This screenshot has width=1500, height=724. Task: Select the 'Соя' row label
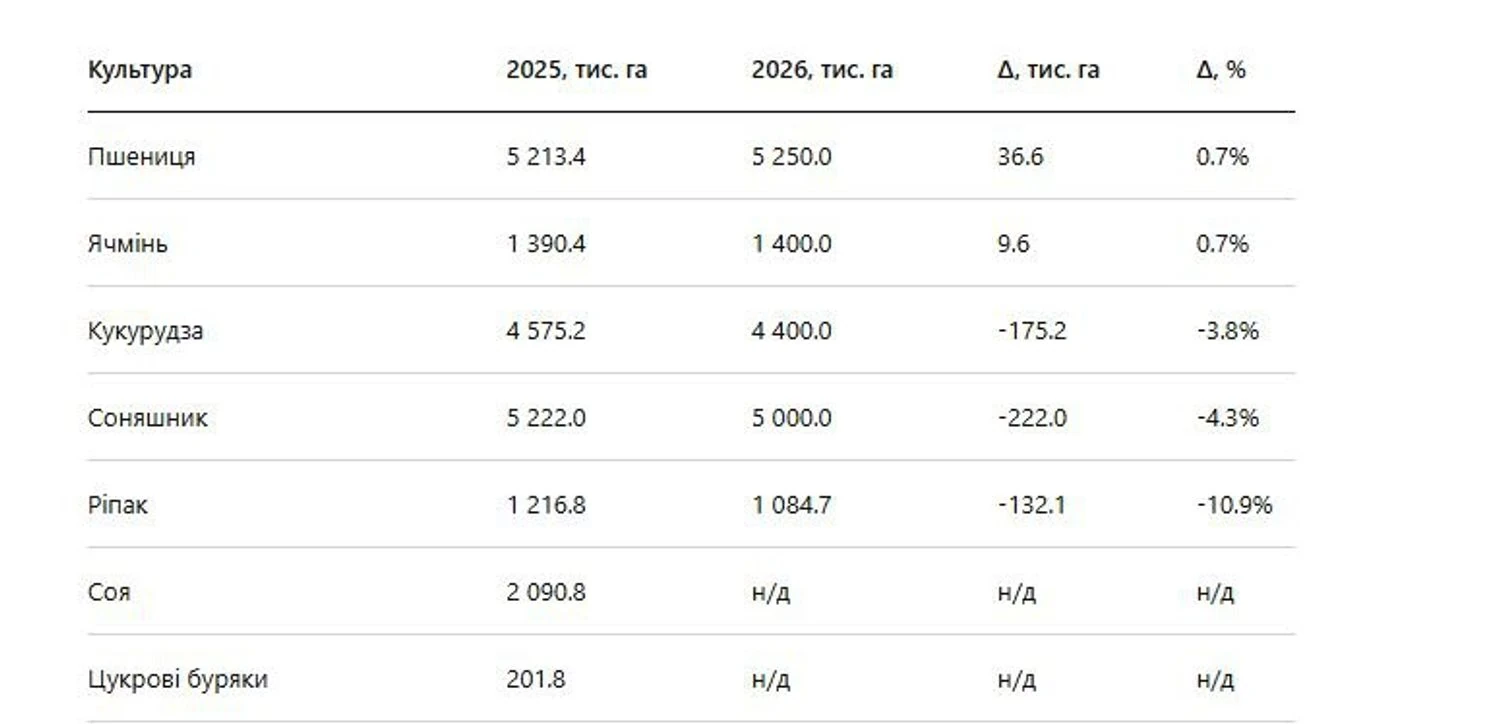click(x=109, y=592)
